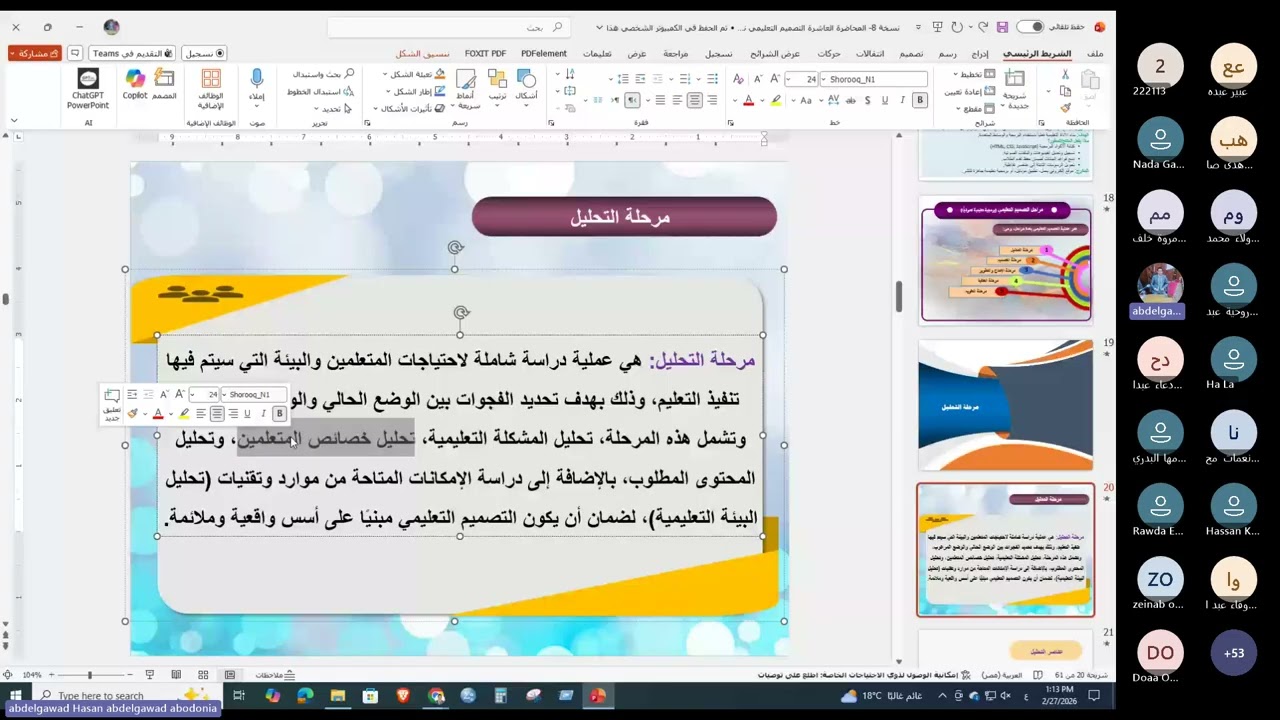Open the انتقالات (Transitions) tab
Image resolution: width=1280 pixels, height=720 pixels.
[869, 53]
